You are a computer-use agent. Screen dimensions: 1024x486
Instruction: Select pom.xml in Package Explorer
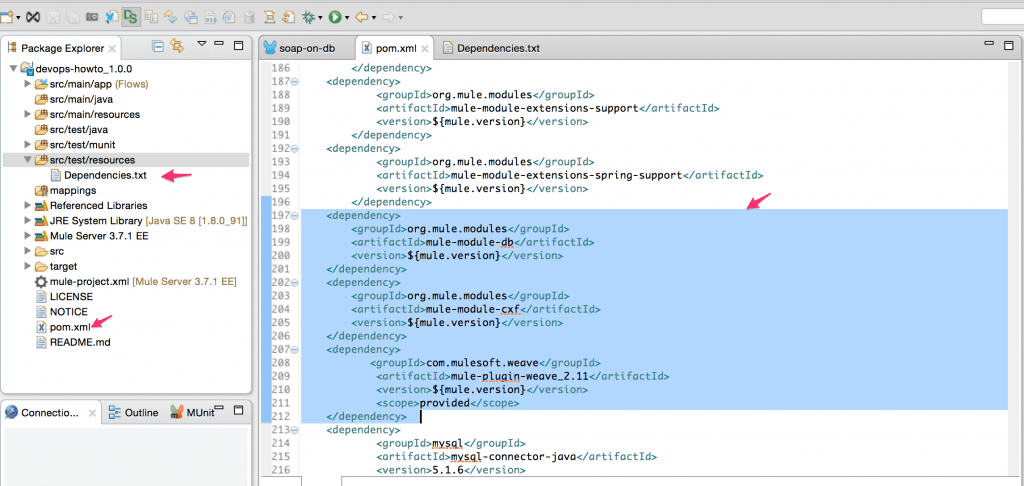click(70, 327)
